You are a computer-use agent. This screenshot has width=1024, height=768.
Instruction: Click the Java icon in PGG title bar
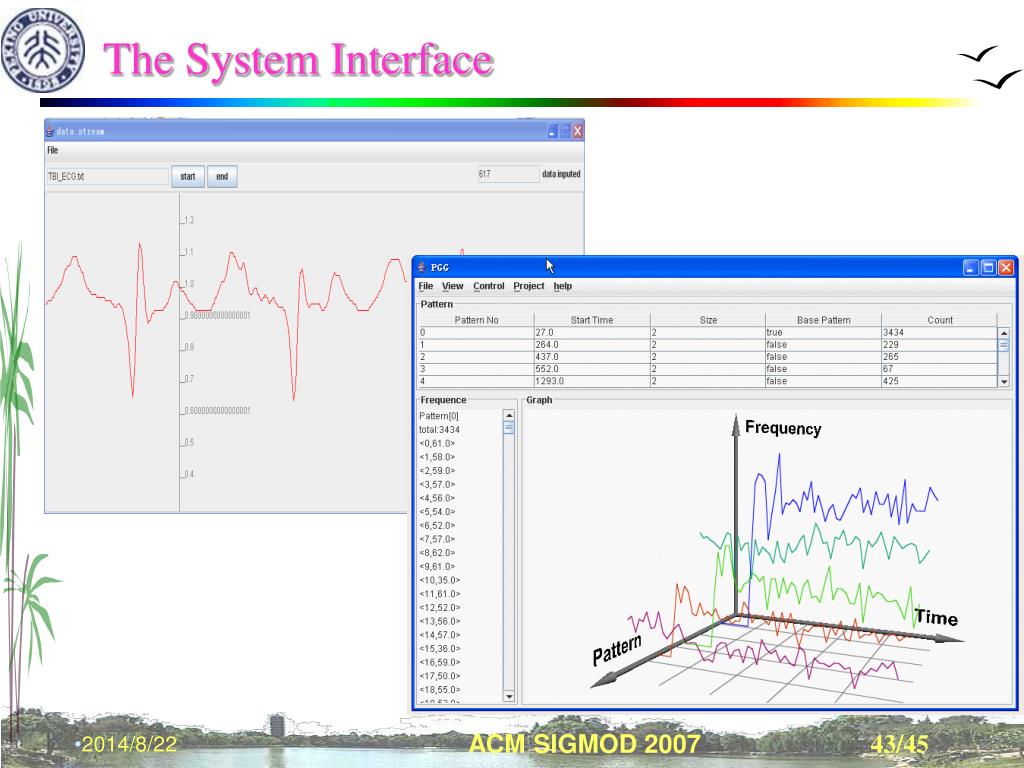pos(422,266)
